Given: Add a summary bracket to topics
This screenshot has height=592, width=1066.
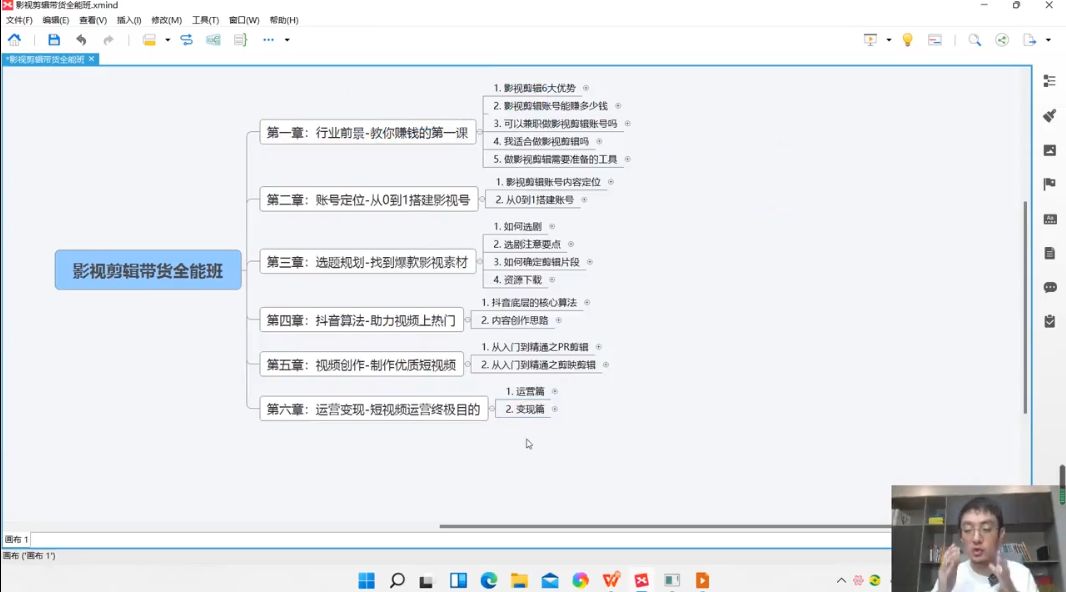Looking at the screenshot, I should 240,40.
